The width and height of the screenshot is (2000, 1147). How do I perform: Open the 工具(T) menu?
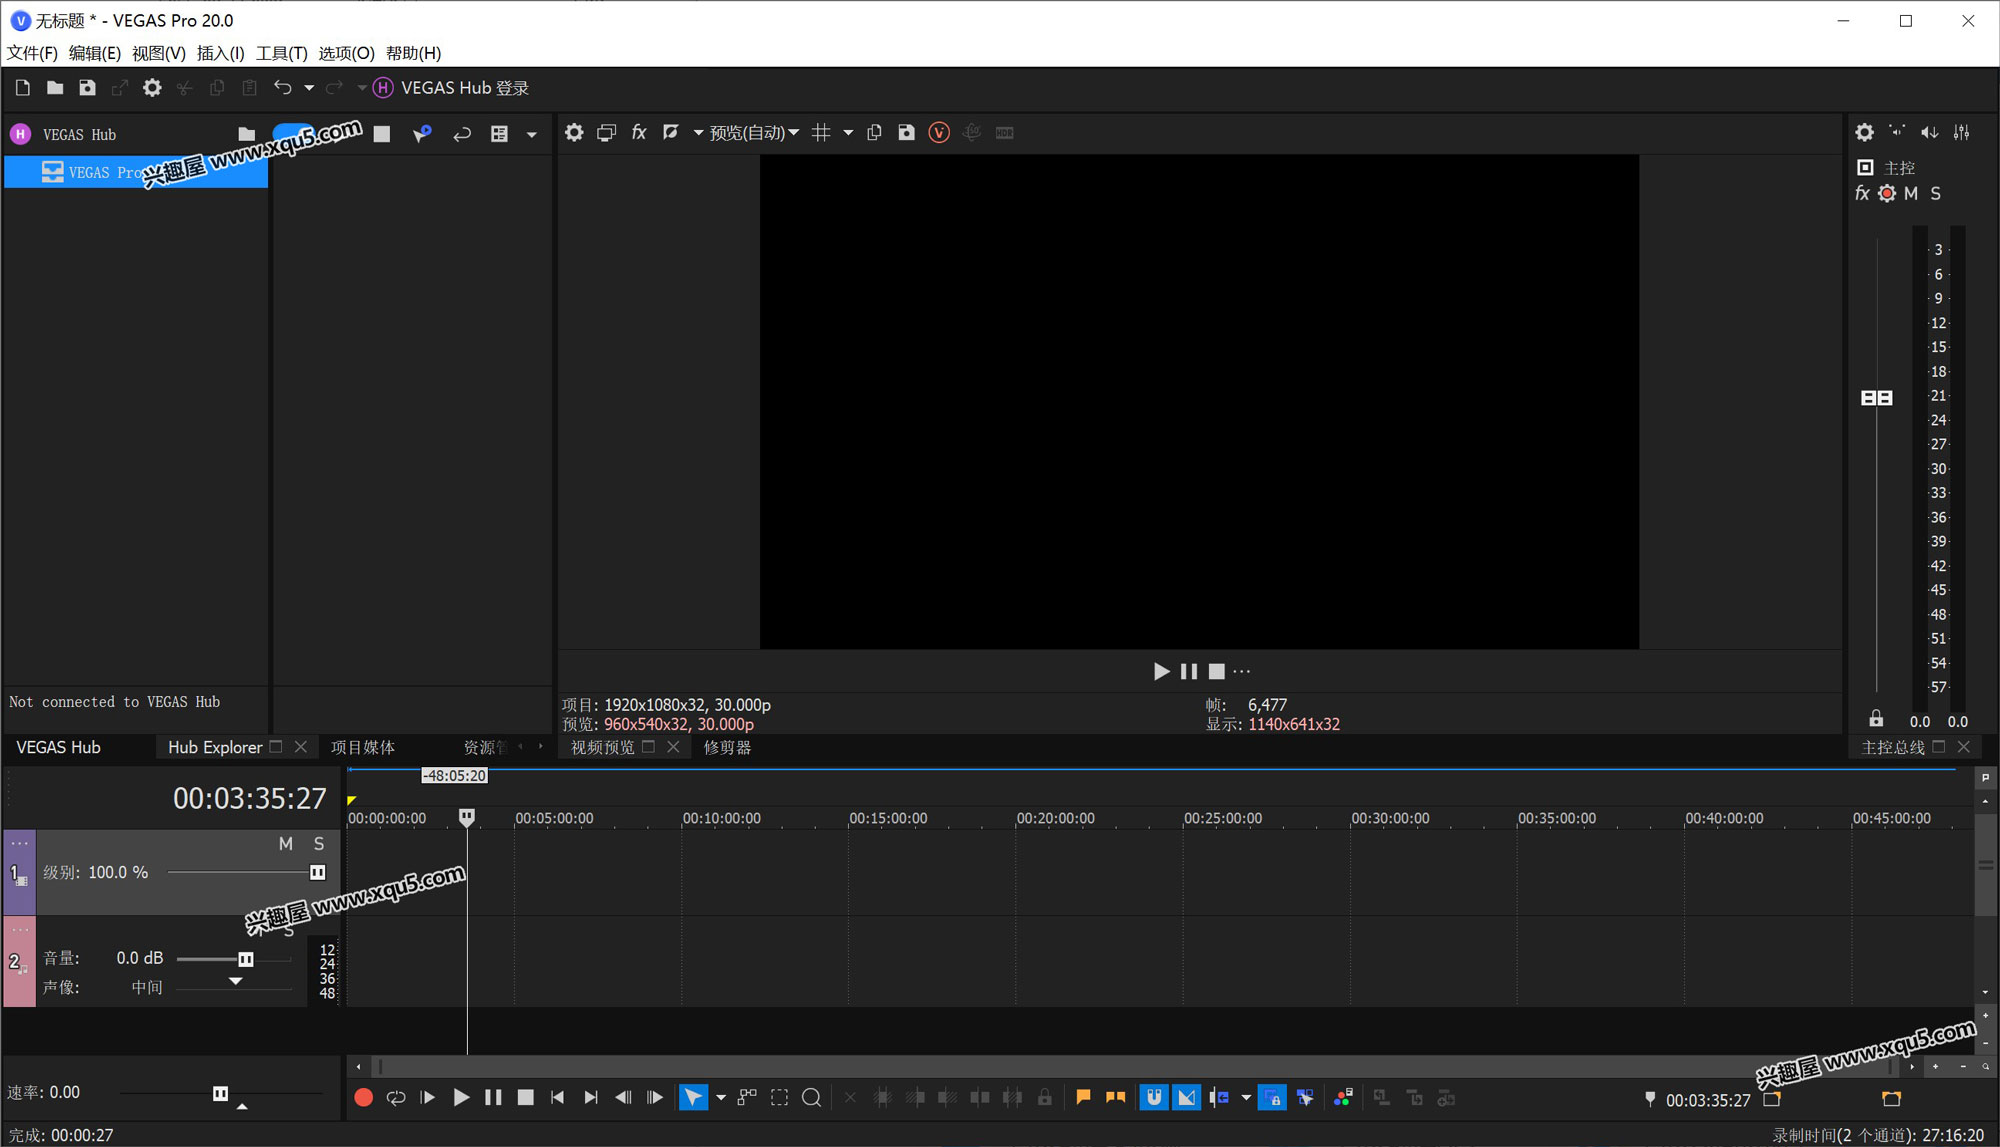click(x=281, y=53)
